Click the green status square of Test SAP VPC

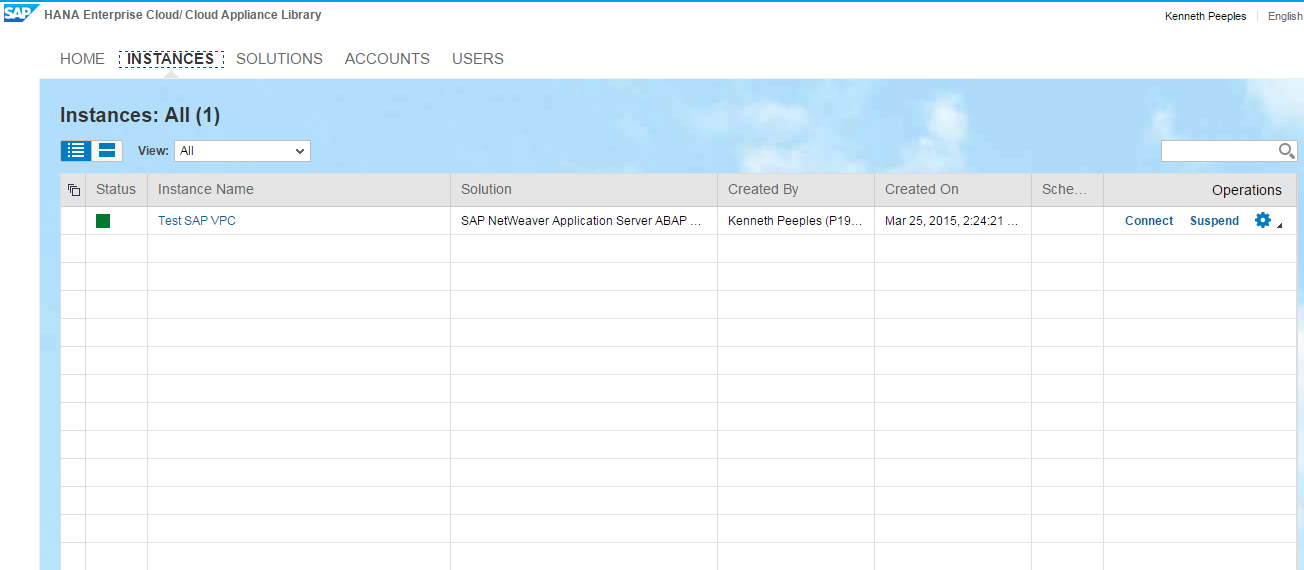click(x=103, y=221)
